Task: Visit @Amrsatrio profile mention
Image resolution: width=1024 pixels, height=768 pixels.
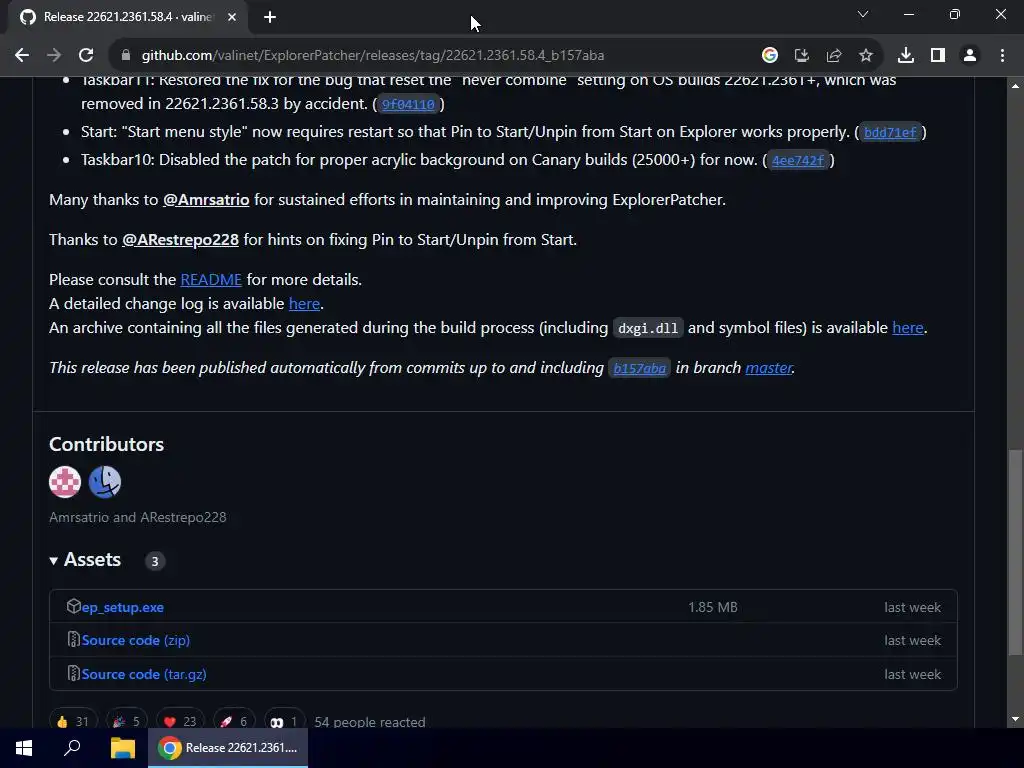Action: point(206,200)
